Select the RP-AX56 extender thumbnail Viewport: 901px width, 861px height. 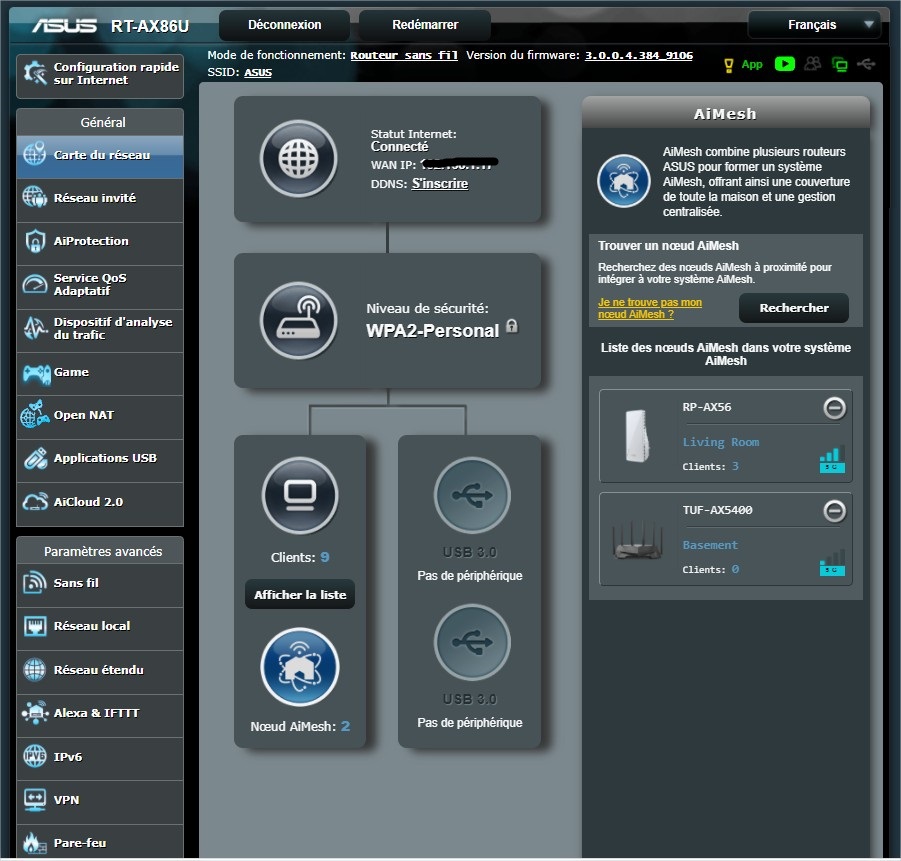coord(637,436)
